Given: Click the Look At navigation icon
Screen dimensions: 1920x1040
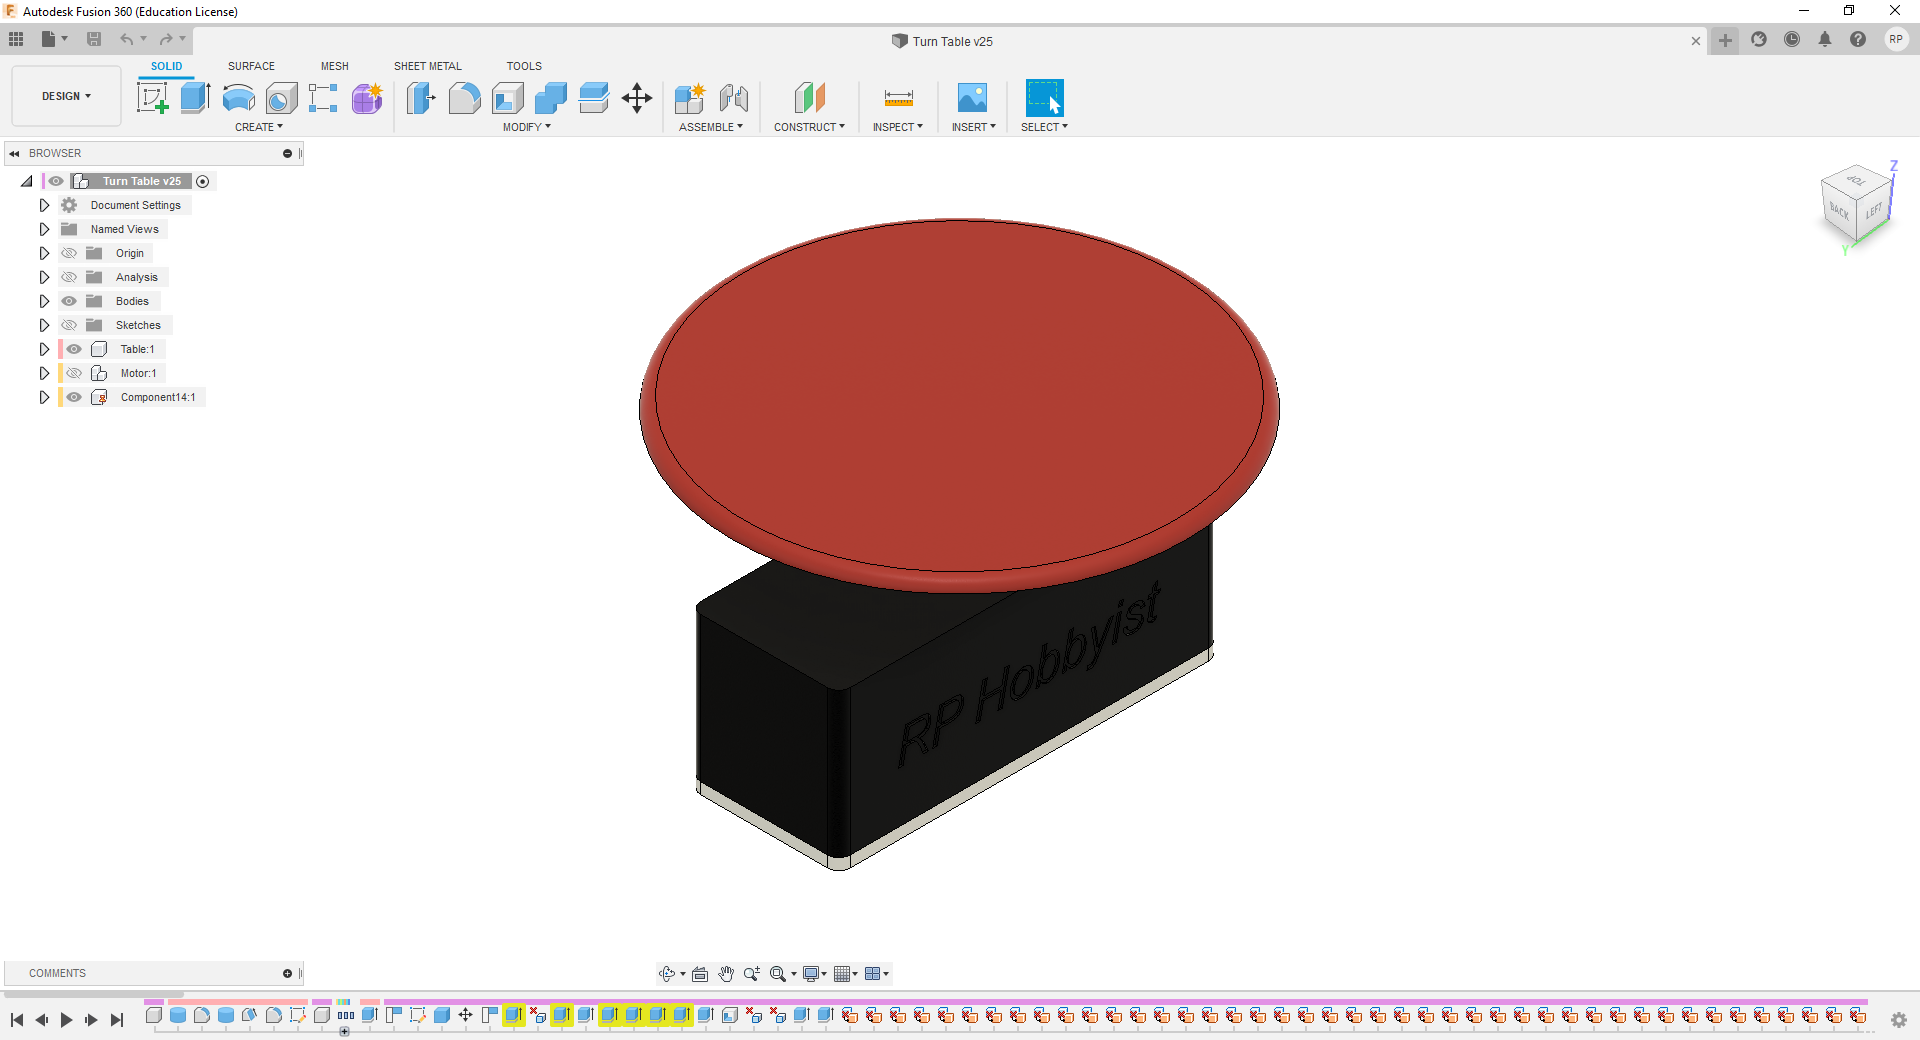Looking at the screenshot, I should 700,974.
